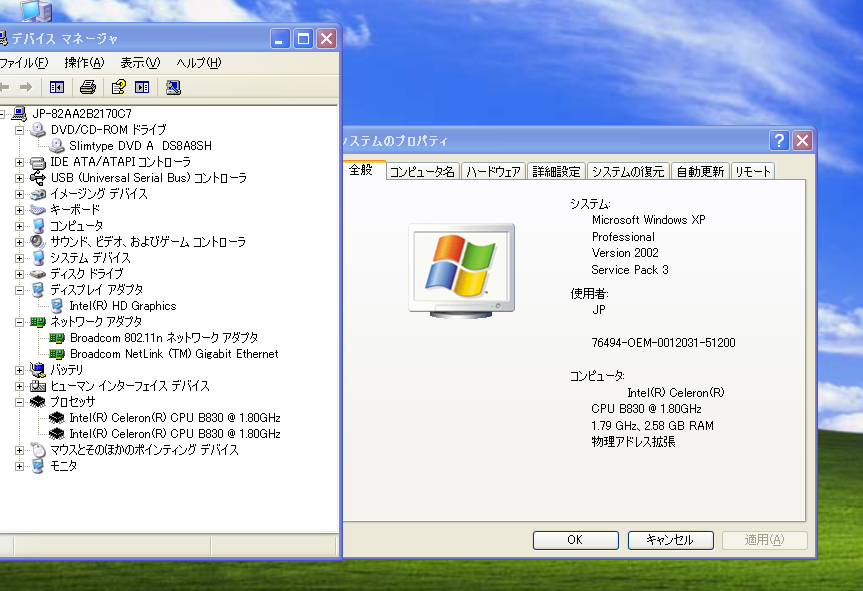Image resolution: width=863 pixels, height=591 pixels.
Task: Collapse the ネットワーク アダプタ node
Action: 19,322
